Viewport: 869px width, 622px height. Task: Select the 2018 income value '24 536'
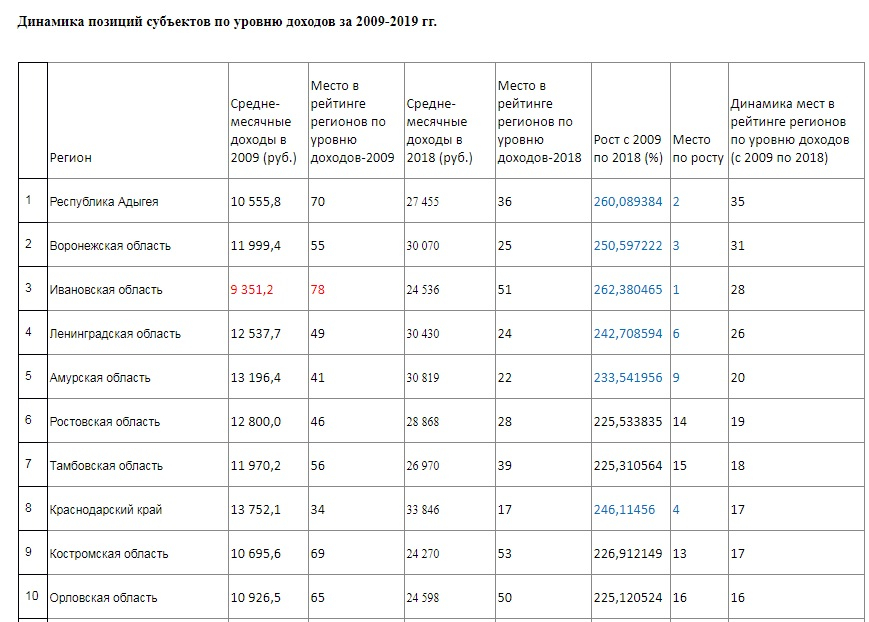point(422,289)
